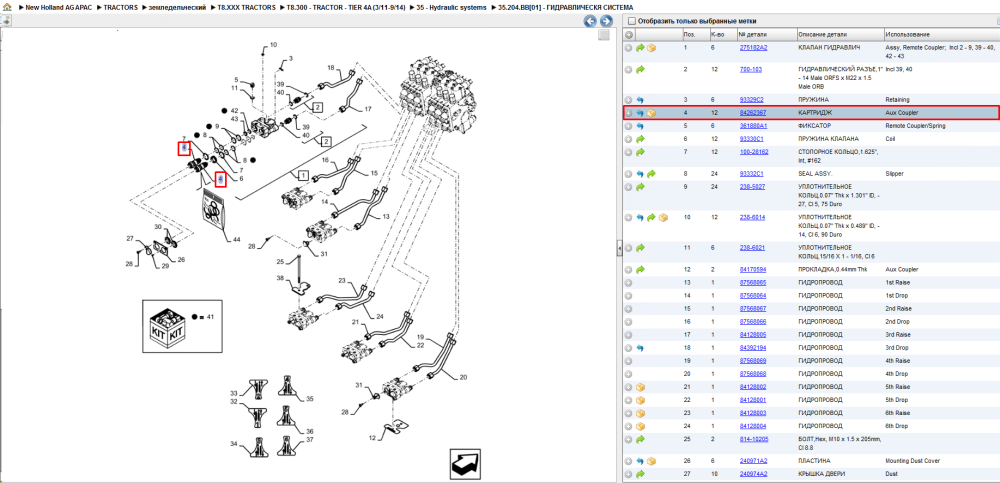Click box icon in row 84128004

tap(640, 426)
